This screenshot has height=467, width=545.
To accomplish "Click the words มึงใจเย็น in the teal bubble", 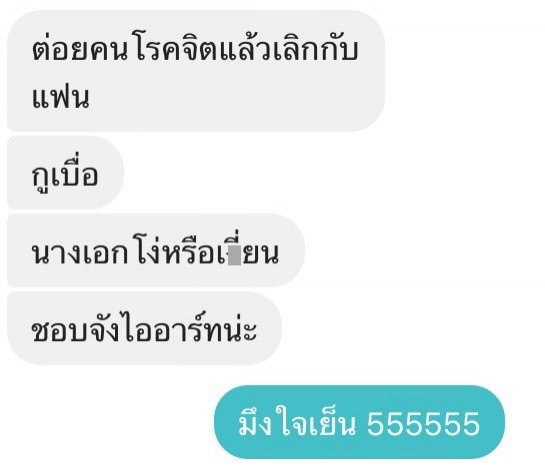I will pos(298,421).
